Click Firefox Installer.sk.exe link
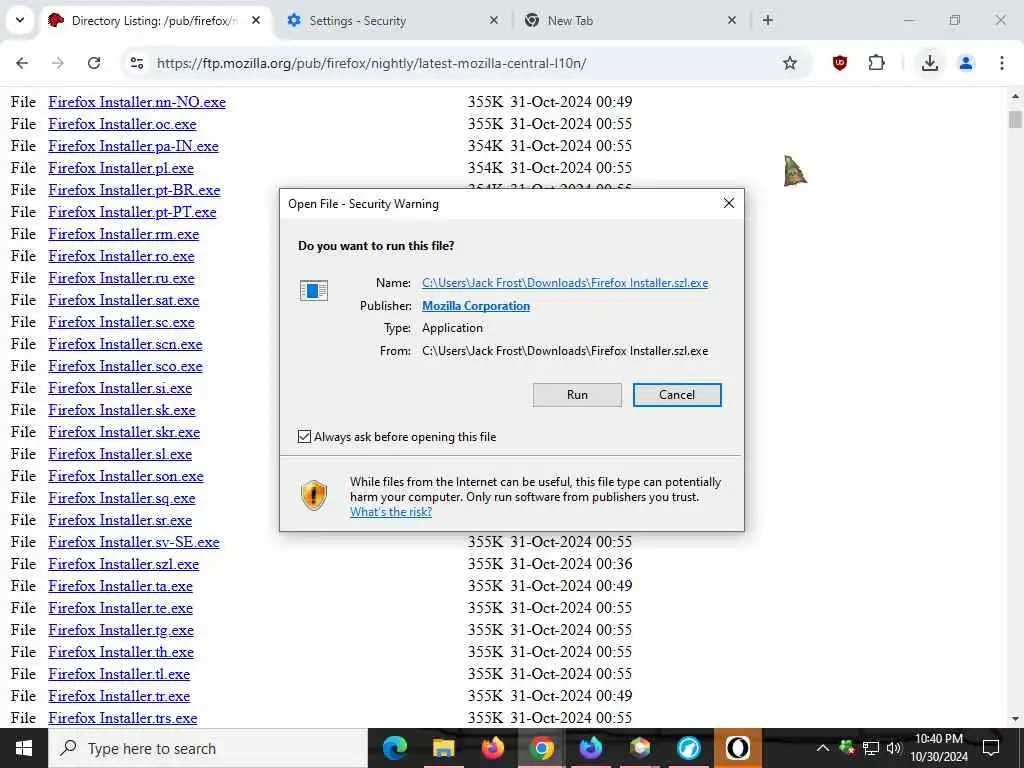Screen dimensions: 1024x768 pyautogui.click(x=122, y=410)
